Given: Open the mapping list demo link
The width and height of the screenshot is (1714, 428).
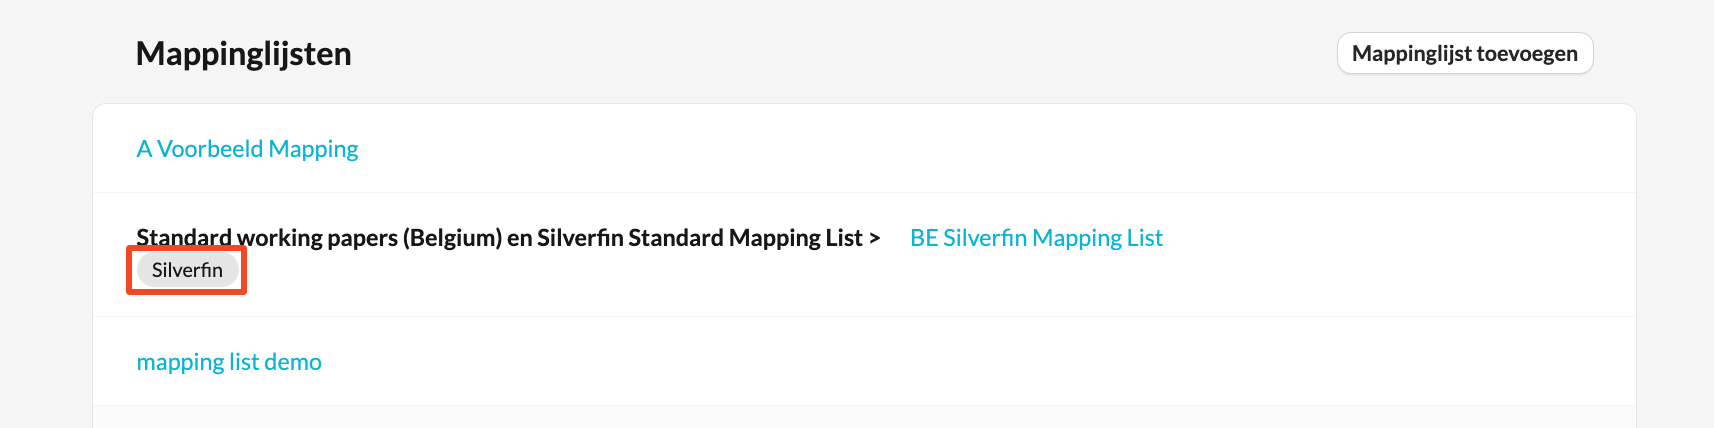Looking at the screenshot, I should pos(229,362).
